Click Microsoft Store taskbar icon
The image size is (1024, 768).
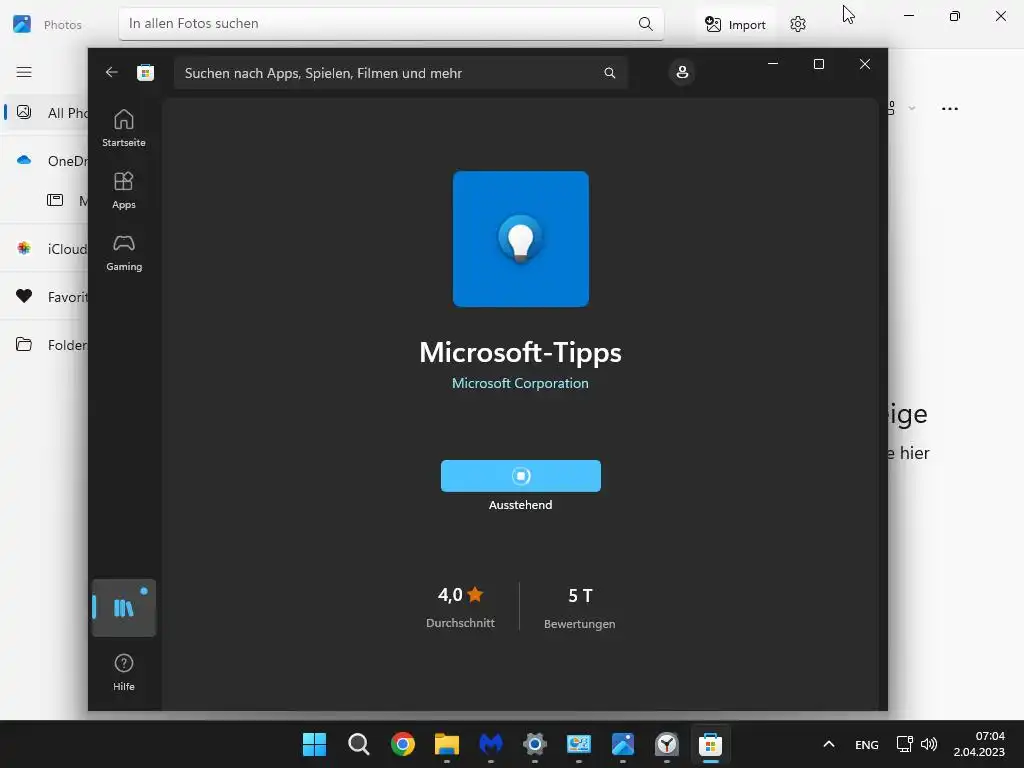click(711, 744)
